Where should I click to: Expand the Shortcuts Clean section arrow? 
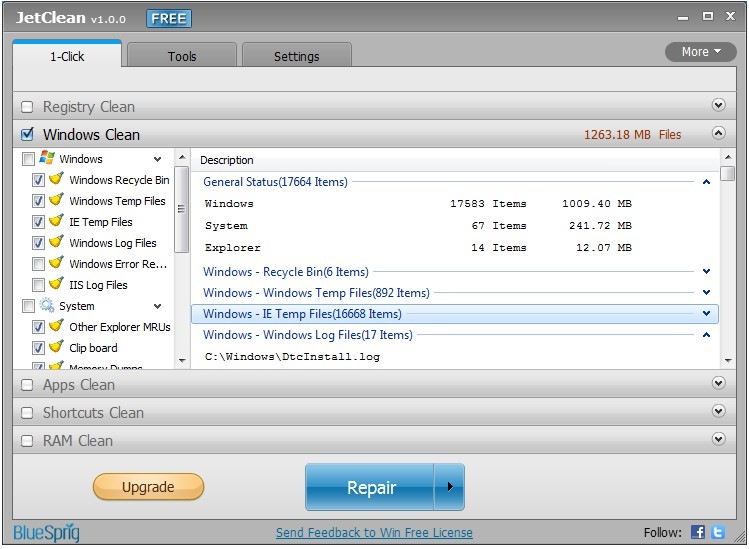click(718, 411)
